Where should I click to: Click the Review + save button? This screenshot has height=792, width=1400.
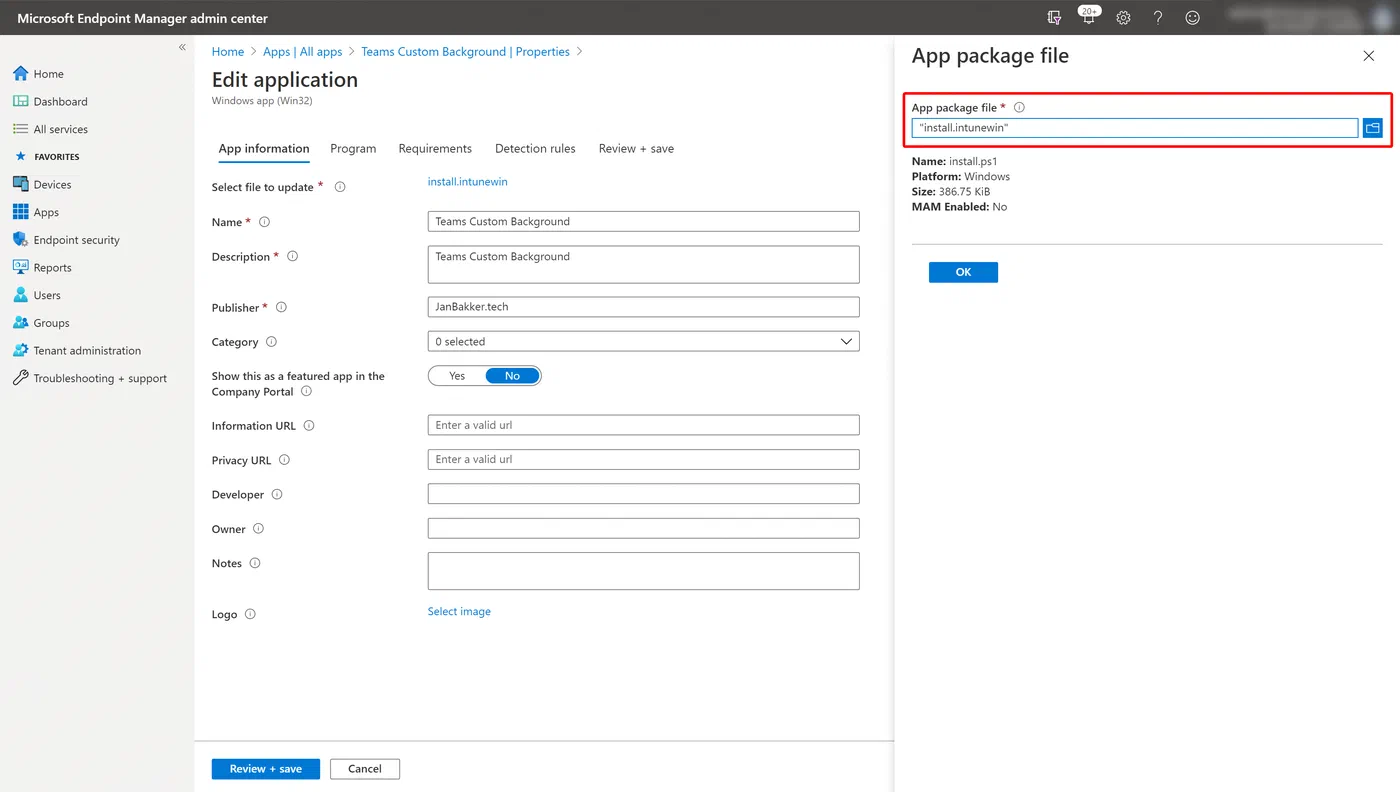click(x=265, y=769)
